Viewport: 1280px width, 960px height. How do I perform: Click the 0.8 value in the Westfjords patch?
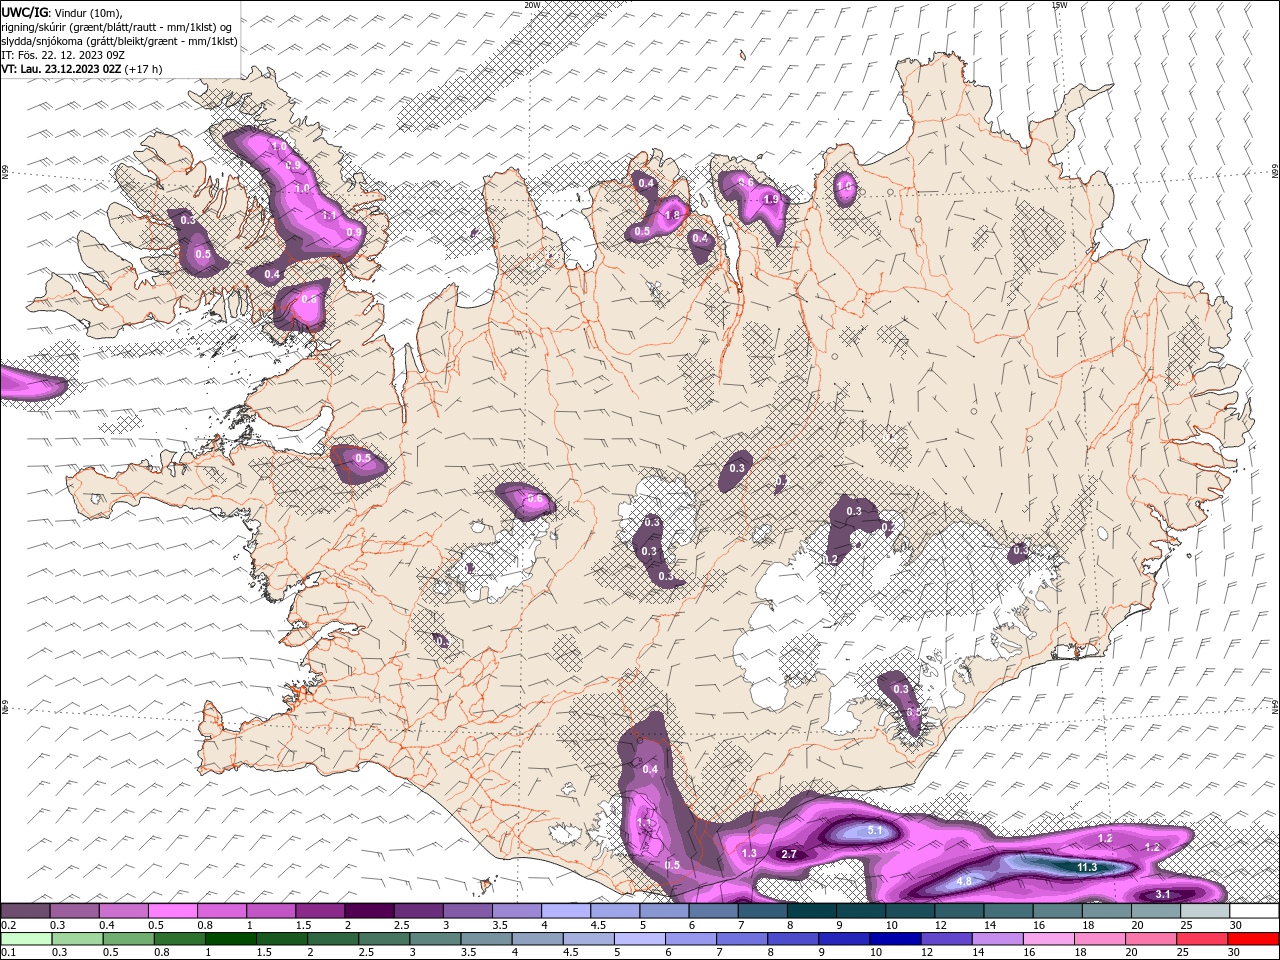[x=309, y=299]
